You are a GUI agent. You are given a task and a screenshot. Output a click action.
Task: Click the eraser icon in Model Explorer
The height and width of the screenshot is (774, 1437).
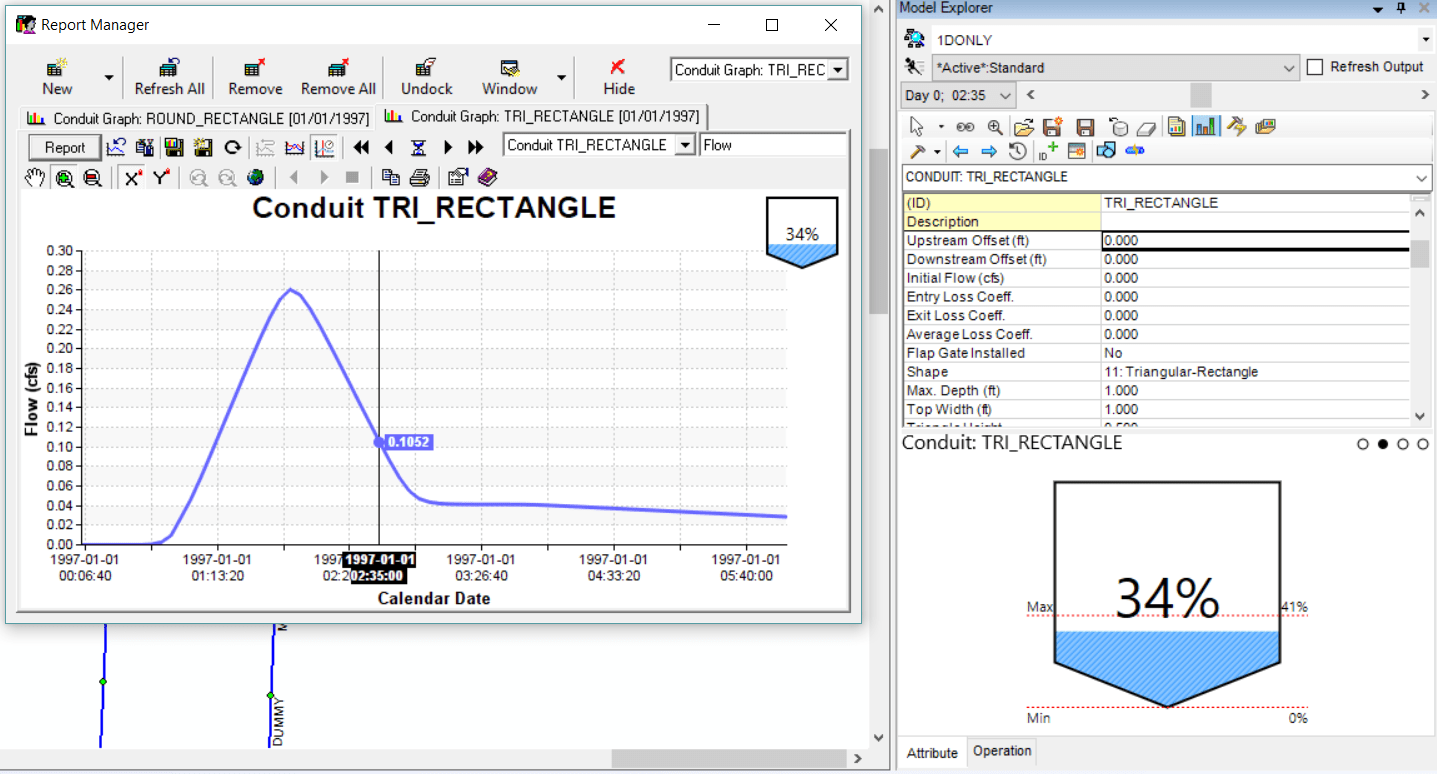click(1147, 127)
